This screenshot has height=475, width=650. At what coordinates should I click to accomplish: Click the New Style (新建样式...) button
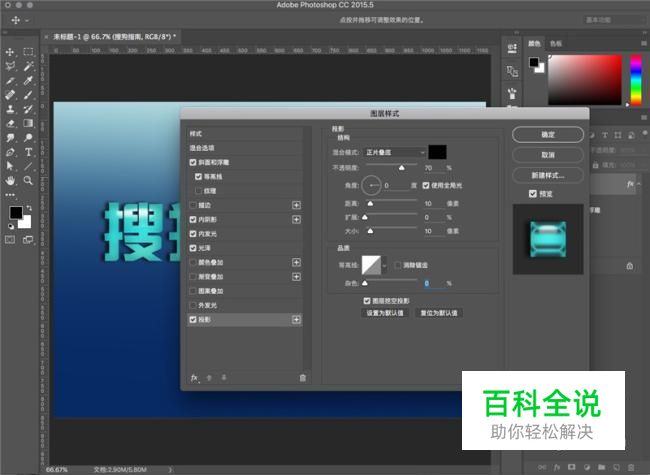click(x=548, y=175)
